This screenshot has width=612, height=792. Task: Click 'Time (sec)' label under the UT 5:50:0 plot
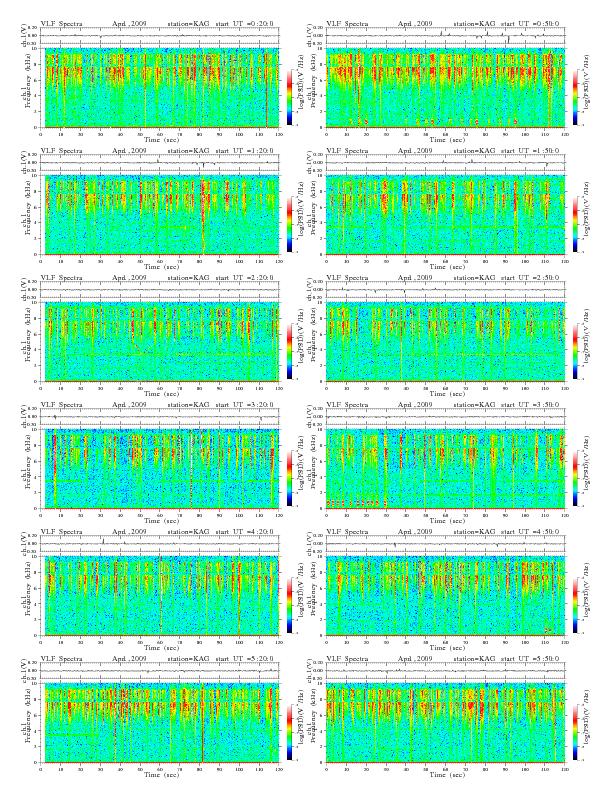pos(447,775)
